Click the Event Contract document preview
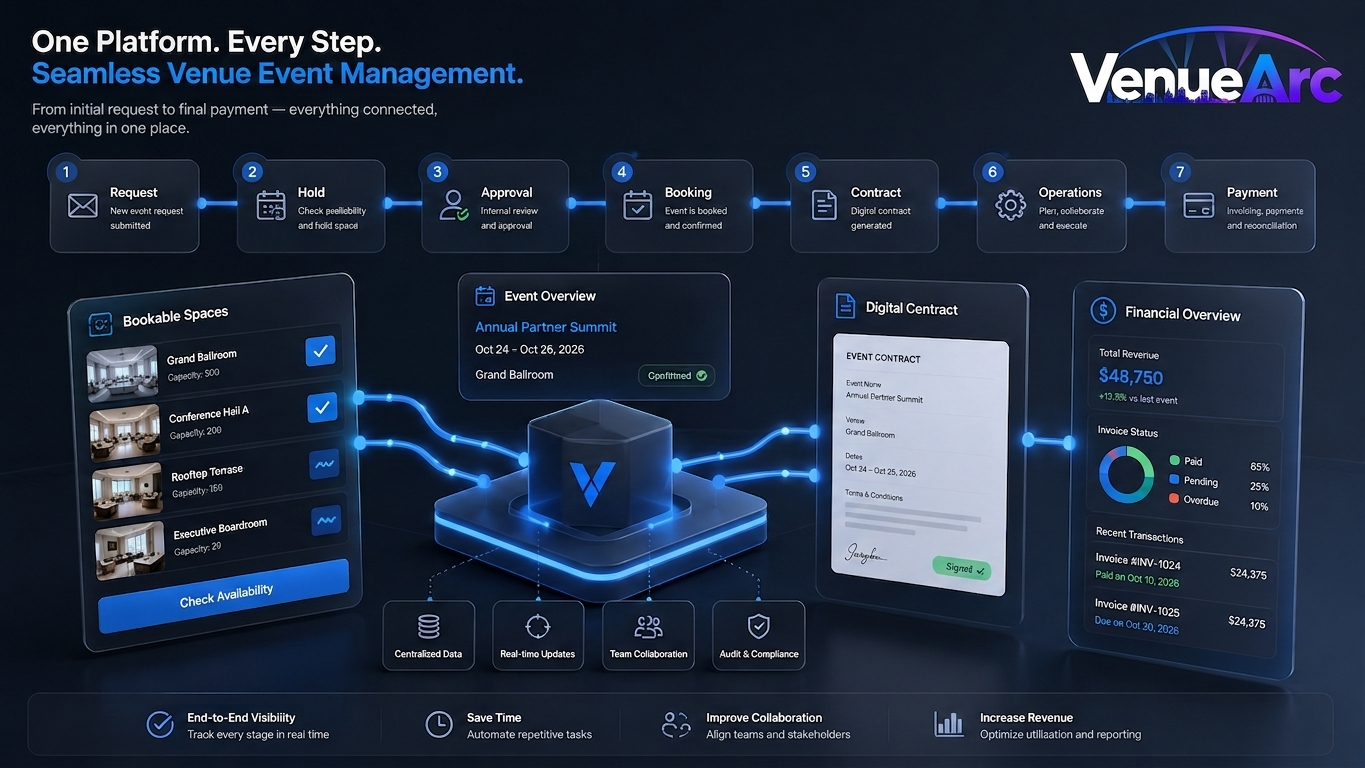Viewport: 1365px width, 768px height. pyautogui.click(x=920, y=465)
